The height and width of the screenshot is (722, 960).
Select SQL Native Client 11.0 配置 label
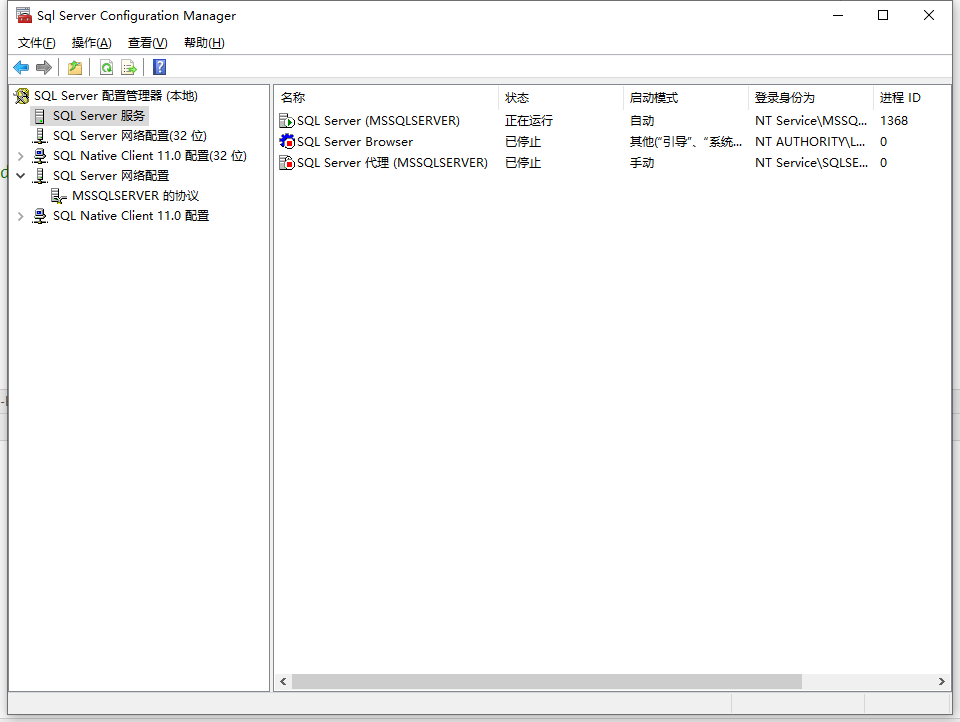pyautogui.click(x=131, y=216)
